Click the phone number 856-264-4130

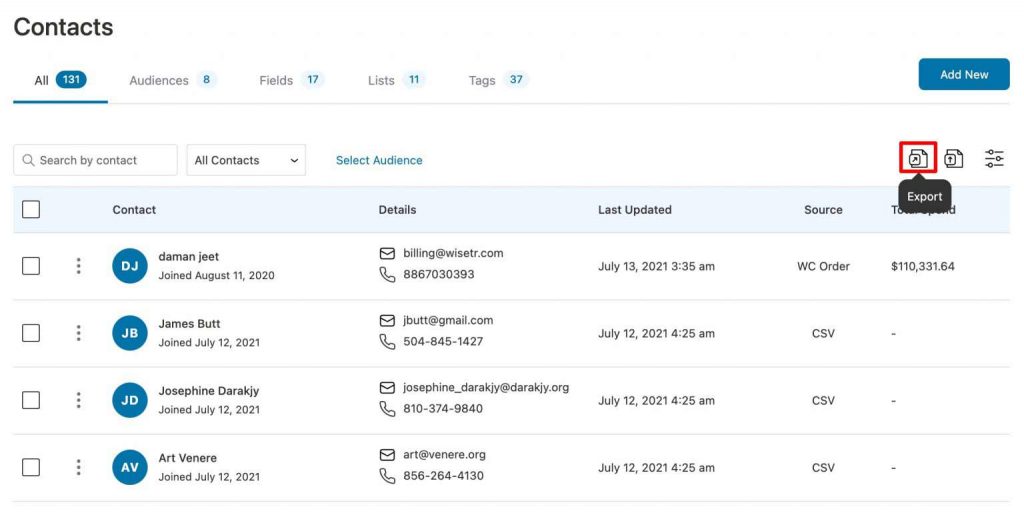pyautogui.click(x=443, y=476)
